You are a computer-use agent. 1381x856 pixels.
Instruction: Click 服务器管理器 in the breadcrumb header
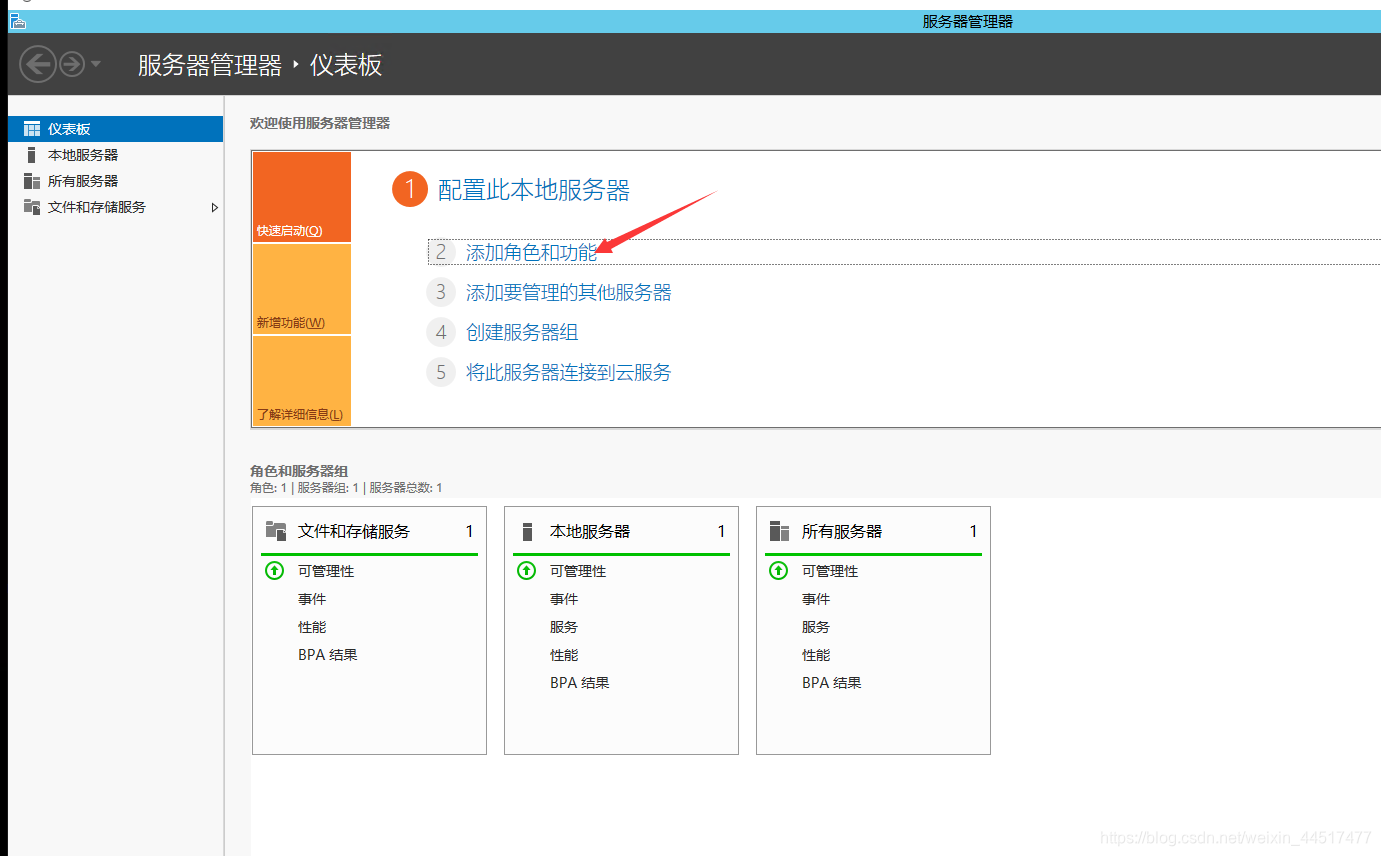(x=210, y=65)
